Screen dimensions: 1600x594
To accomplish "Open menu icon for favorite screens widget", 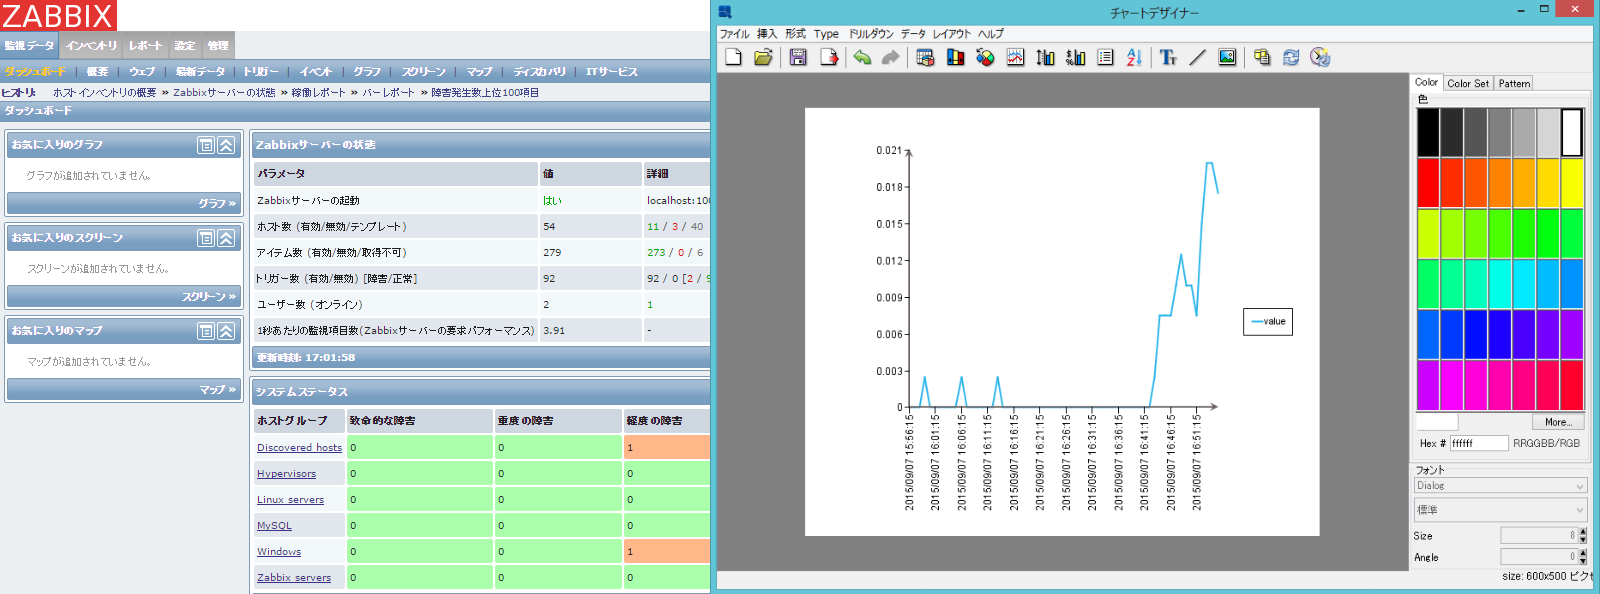I will point(206,238).
